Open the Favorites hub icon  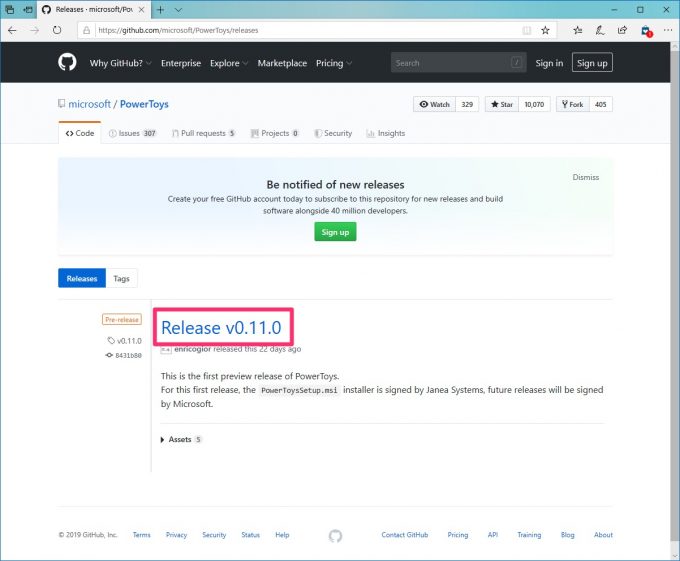click(578, 30)
